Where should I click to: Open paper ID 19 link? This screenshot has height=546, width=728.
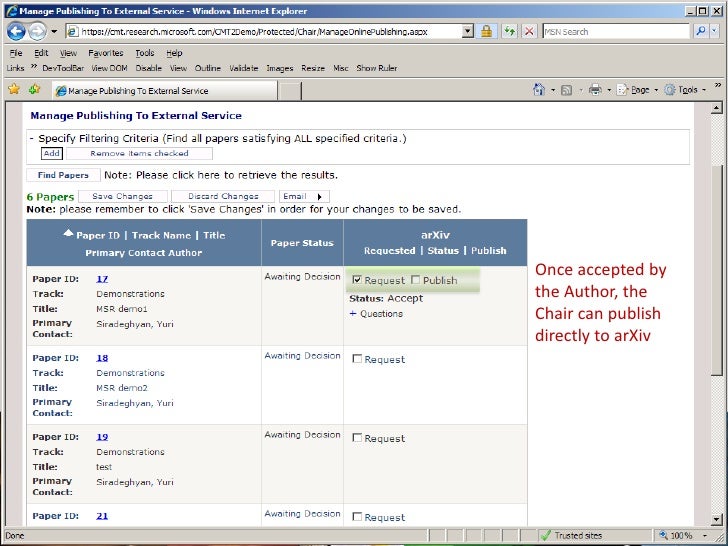tap(102, 437)
